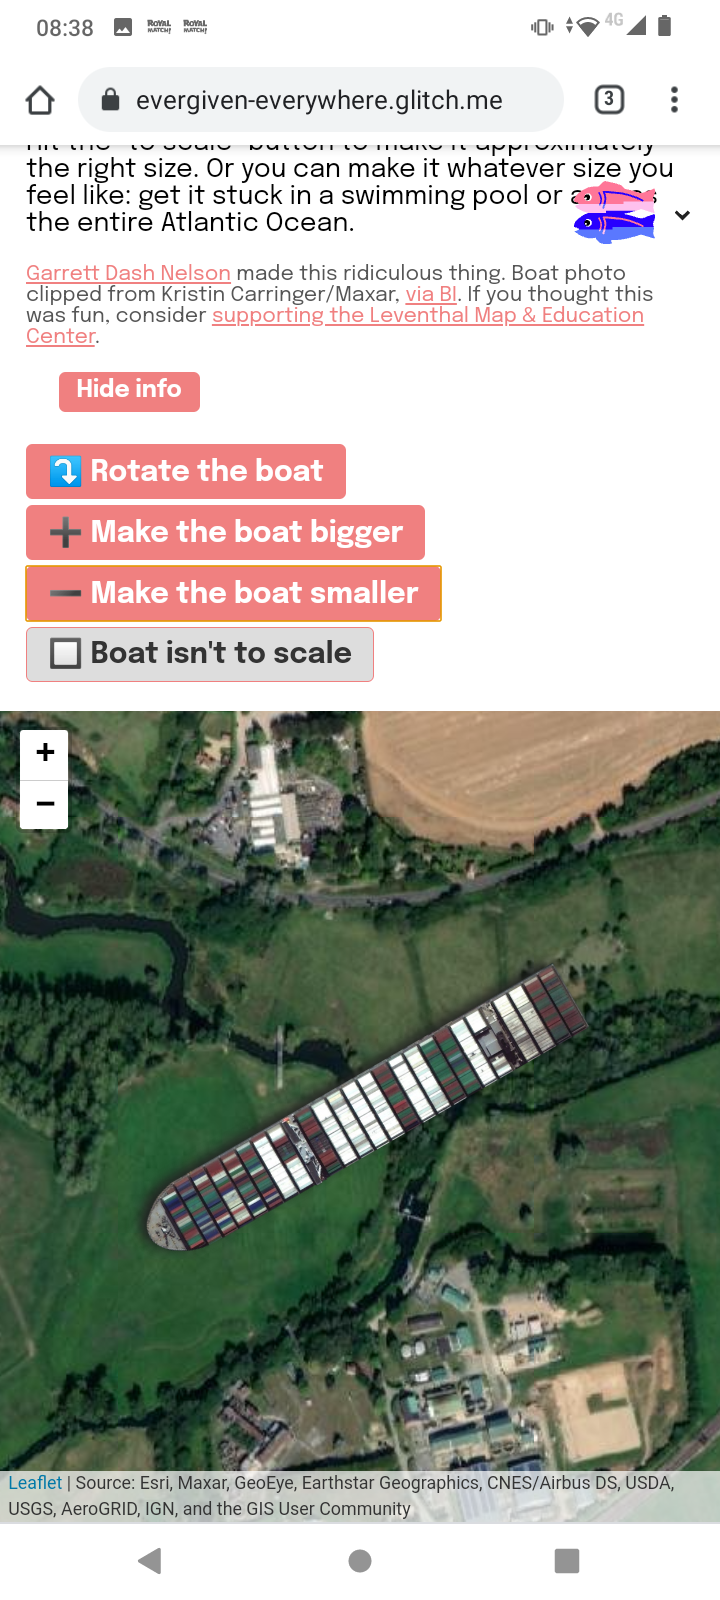The height and width of the screenshot is (1600, 720).
Task: Tap the evergiven-everywhere.glitch.me URL field
Action: coord(320,100)
